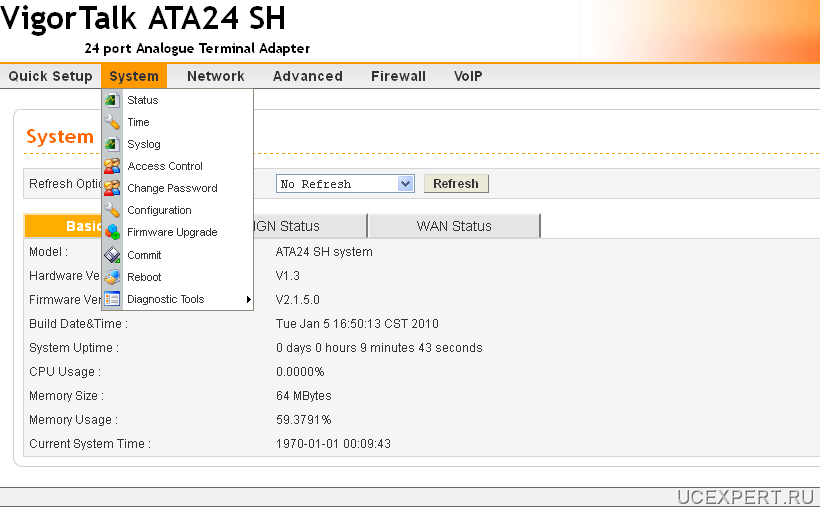820x509 pixels.
Task: Click the Refresh button
Action: point(455,184)
